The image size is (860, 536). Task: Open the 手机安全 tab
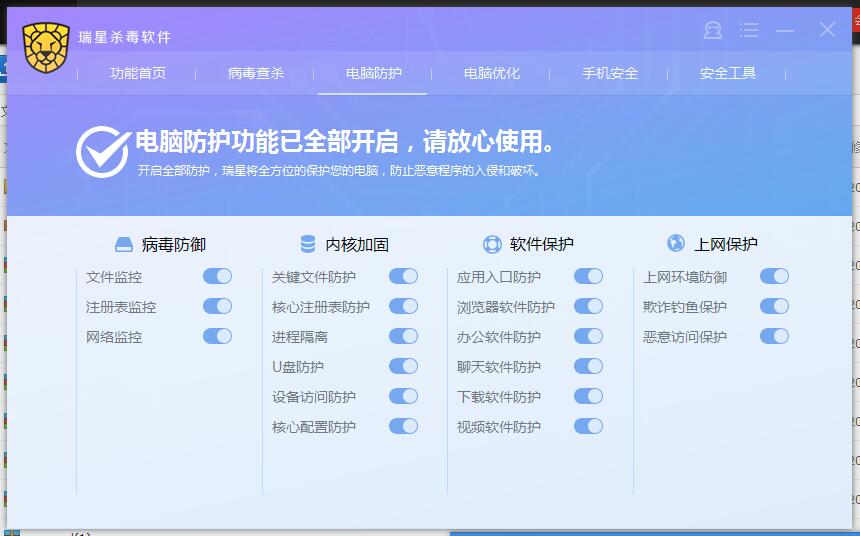(x=610, y=73)
